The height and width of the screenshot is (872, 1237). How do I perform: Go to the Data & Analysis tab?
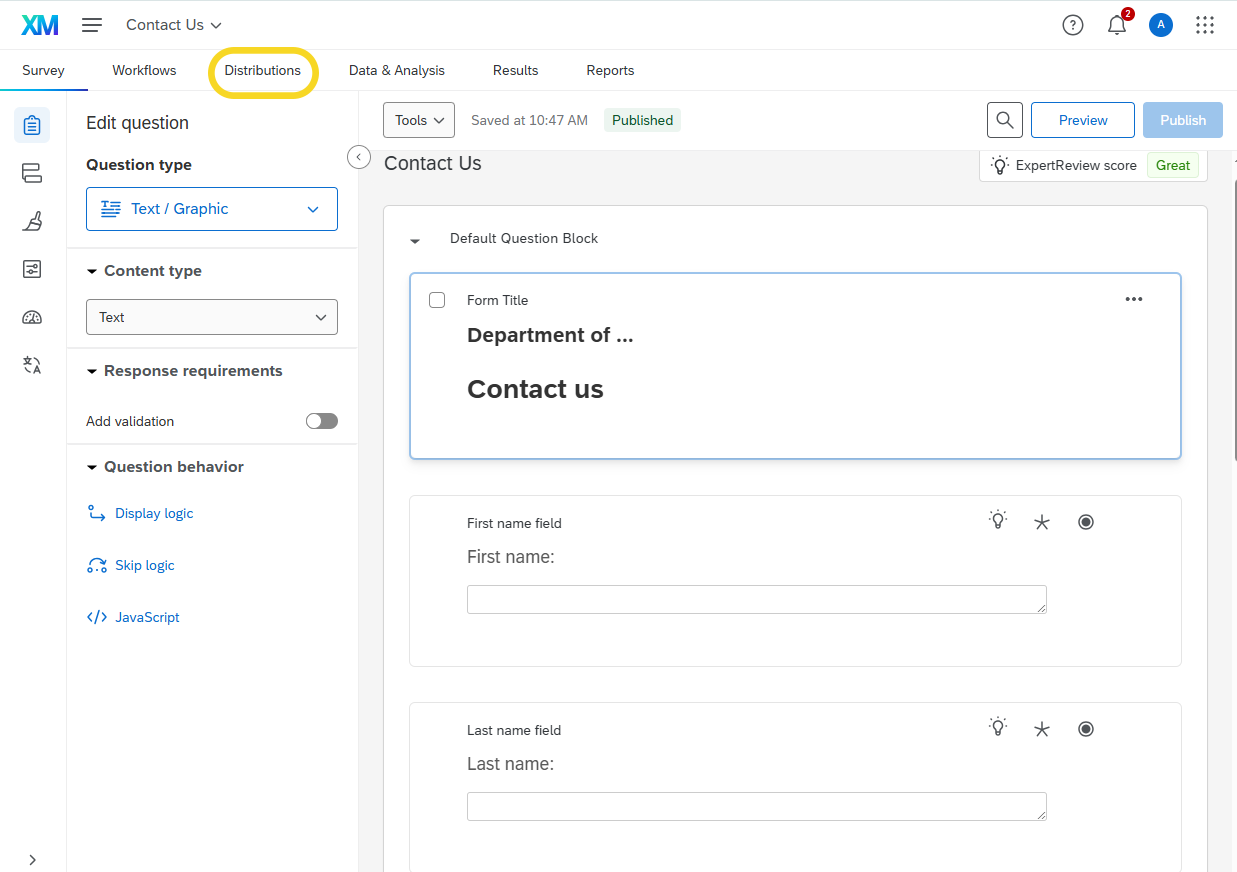pyautogui.click(x=397, y=71)
